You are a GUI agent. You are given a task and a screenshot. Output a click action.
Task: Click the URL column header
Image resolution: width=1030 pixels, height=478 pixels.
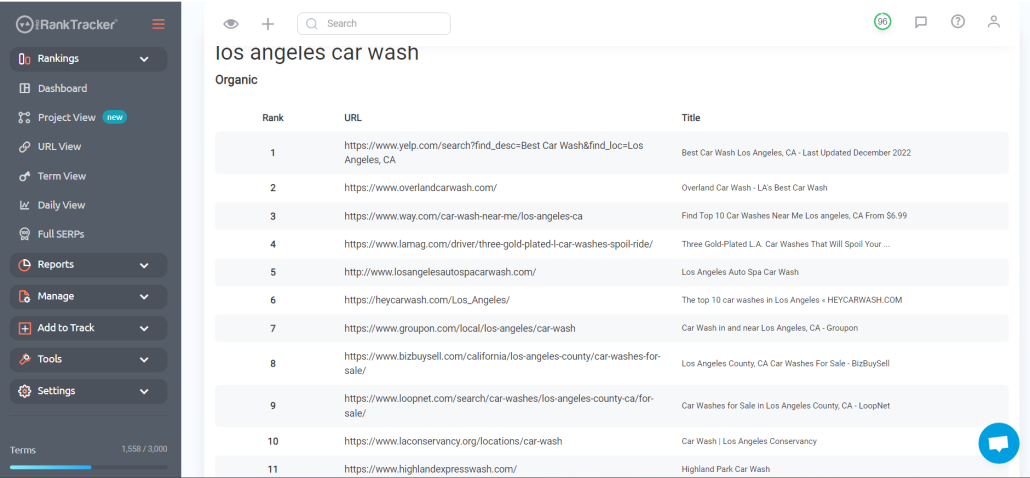pyautogui.click(x=353, y=118)
